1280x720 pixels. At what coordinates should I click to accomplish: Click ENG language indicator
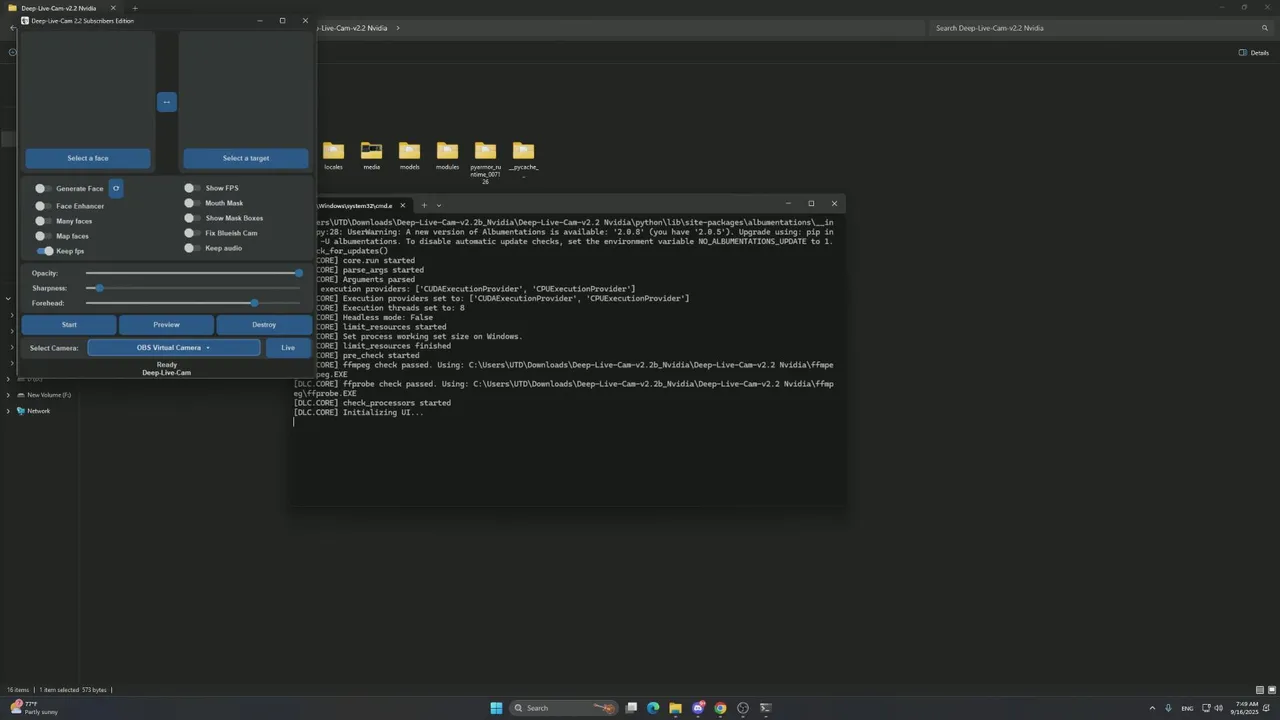pyautogui.click(x=1189, y=708)
